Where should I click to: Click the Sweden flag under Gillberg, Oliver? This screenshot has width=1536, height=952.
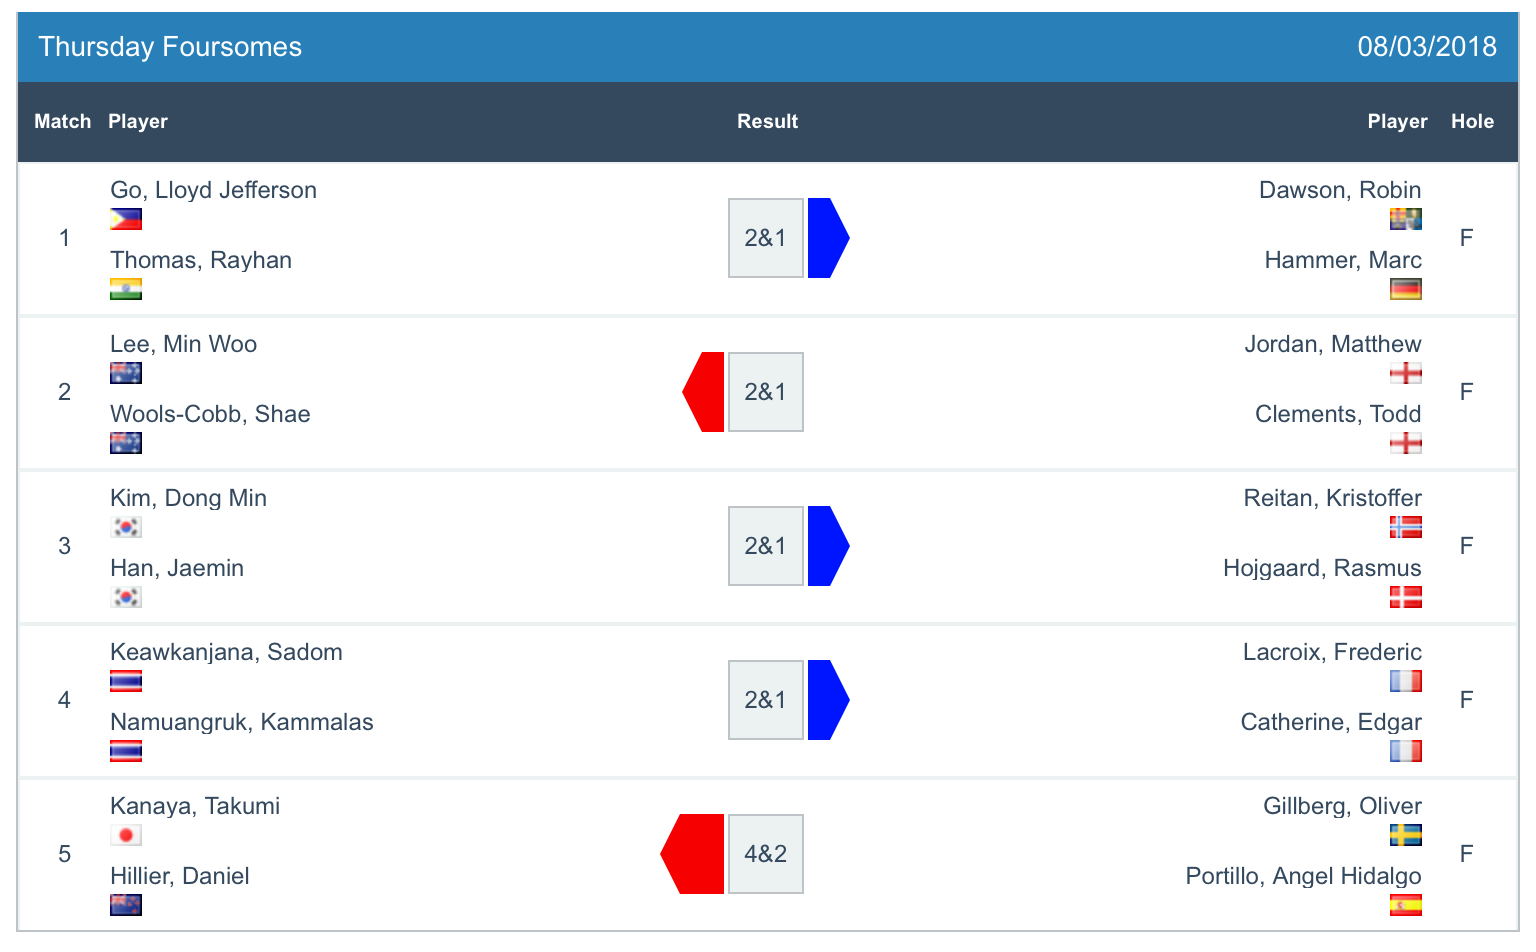click(x=1406, y=835)
